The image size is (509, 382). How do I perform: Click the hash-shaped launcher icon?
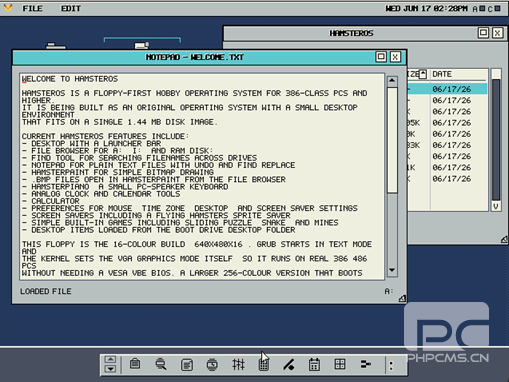coord(238,364)
